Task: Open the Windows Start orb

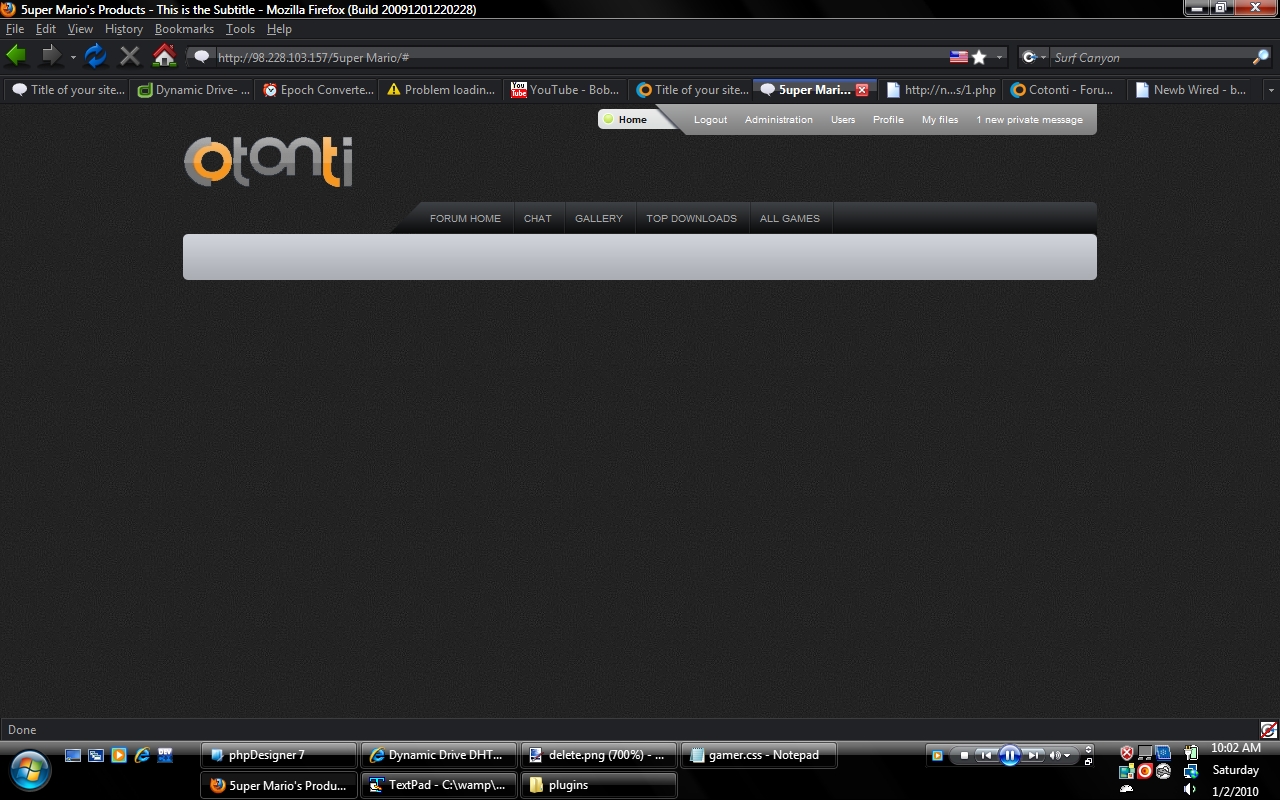Action: pyautogui.click(x=30, y=770)
